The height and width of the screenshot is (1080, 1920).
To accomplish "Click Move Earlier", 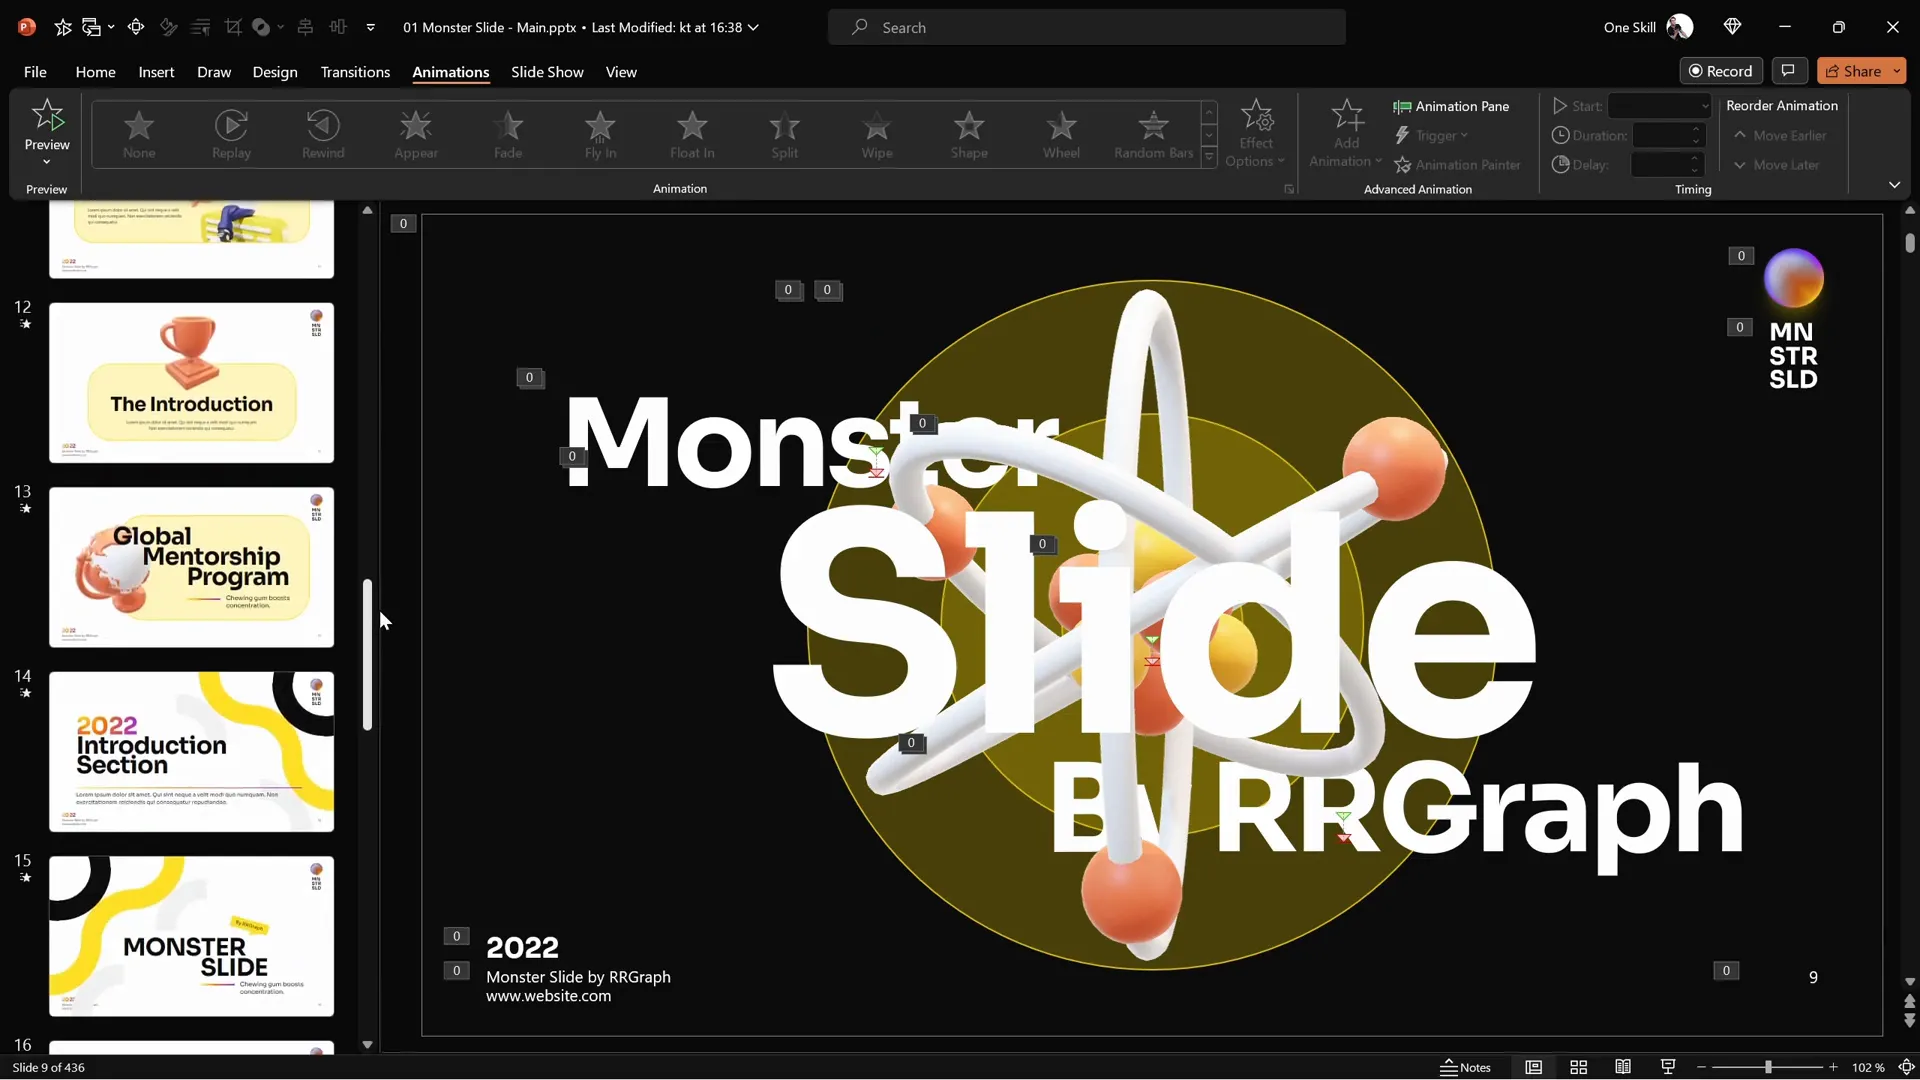I will (1780, 136).
